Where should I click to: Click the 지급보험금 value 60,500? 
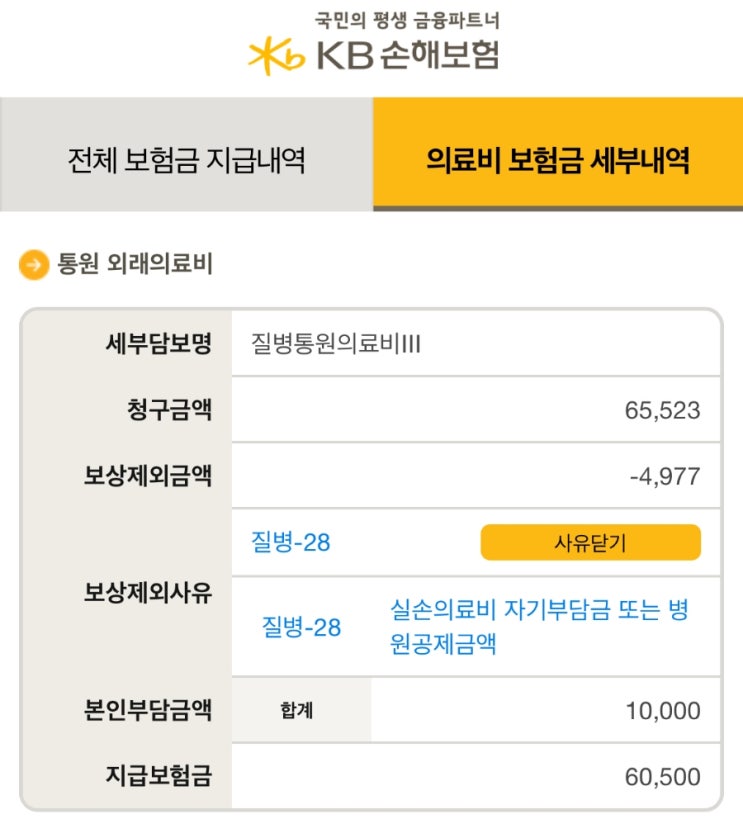point(663,777)
